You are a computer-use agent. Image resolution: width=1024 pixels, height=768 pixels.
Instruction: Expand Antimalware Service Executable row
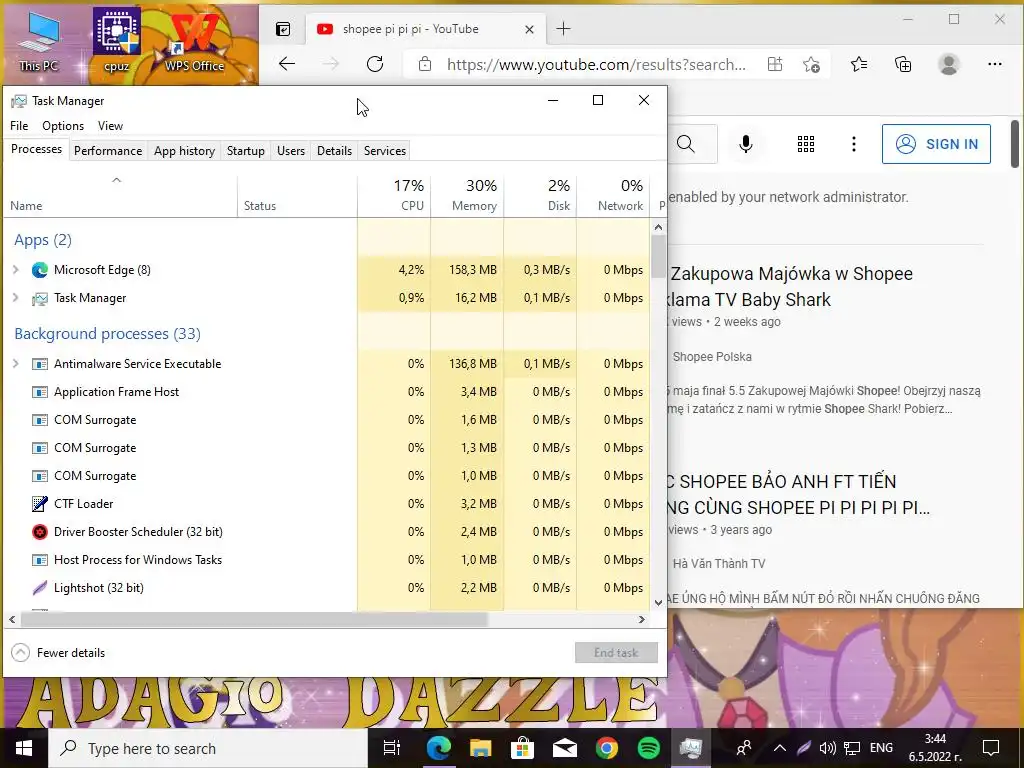16,364
